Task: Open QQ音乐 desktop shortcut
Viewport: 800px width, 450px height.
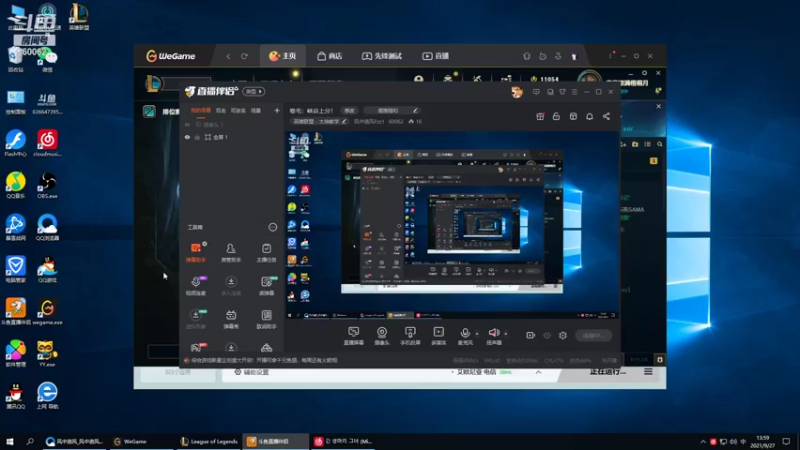Action: click(x=16, y=186)
